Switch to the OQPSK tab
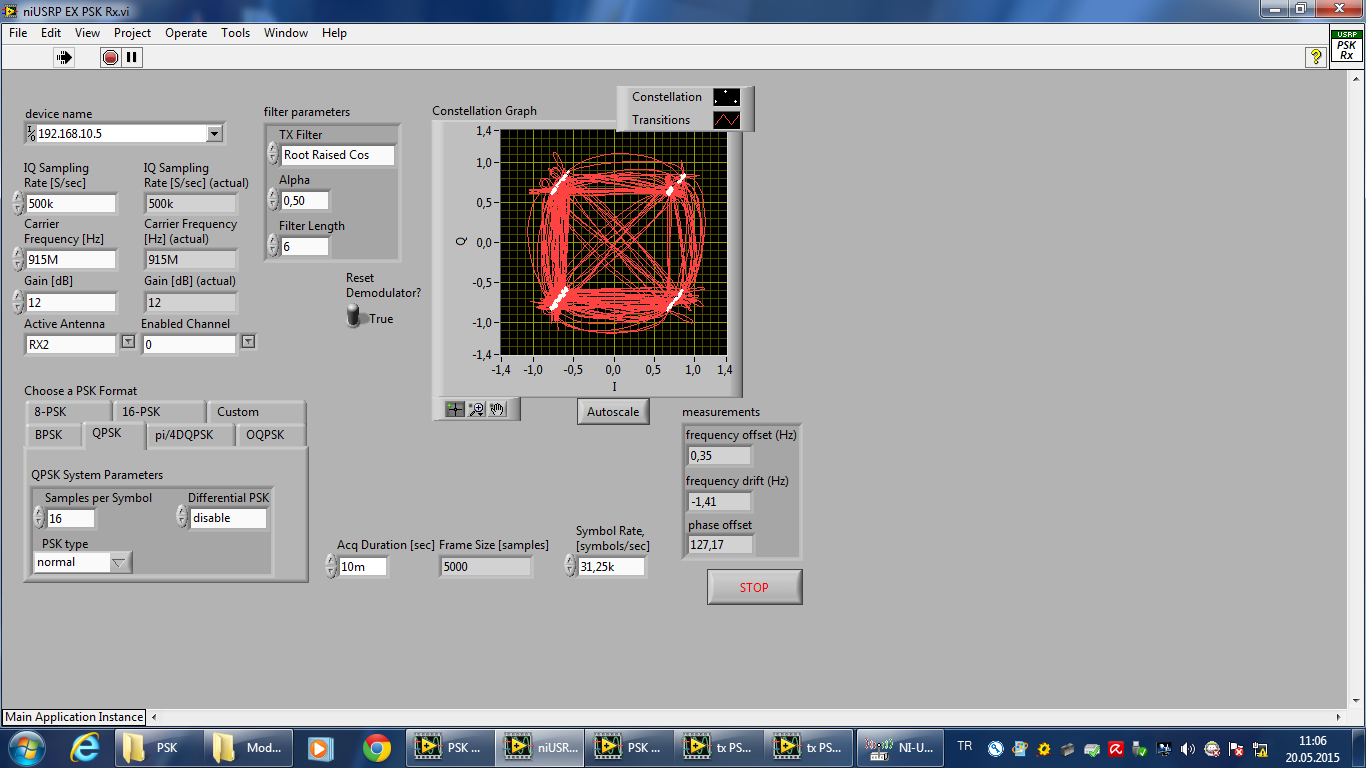 point(271,435)
